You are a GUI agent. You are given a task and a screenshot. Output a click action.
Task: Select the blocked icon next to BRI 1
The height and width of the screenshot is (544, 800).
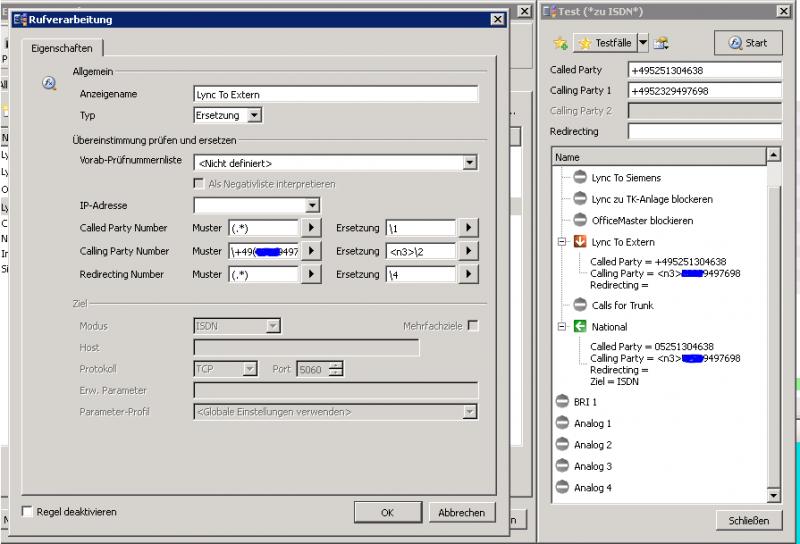[561, 402]
